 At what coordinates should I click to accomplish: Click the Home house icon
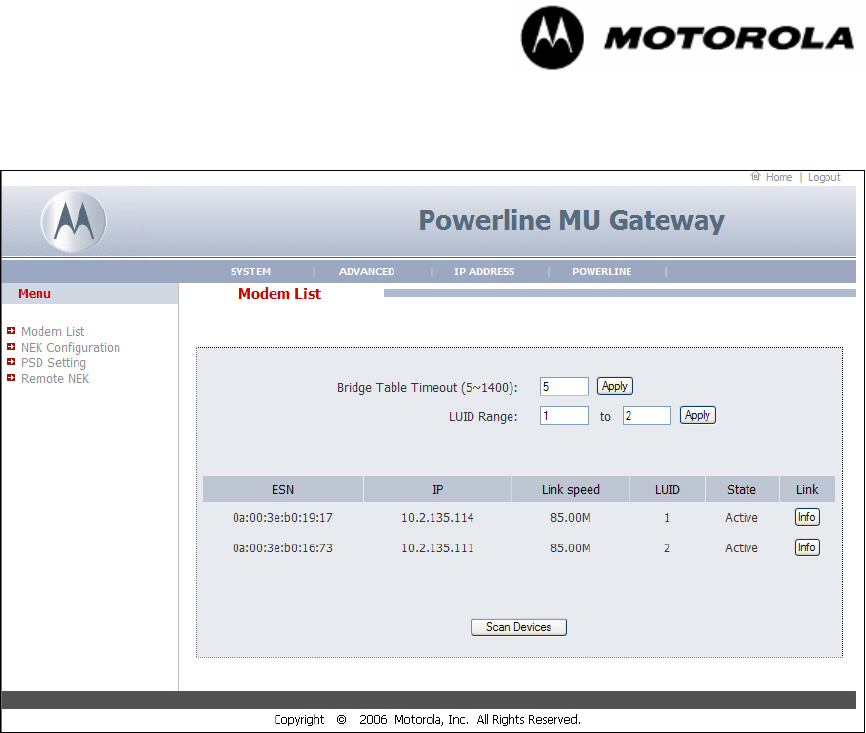point(755,176)
